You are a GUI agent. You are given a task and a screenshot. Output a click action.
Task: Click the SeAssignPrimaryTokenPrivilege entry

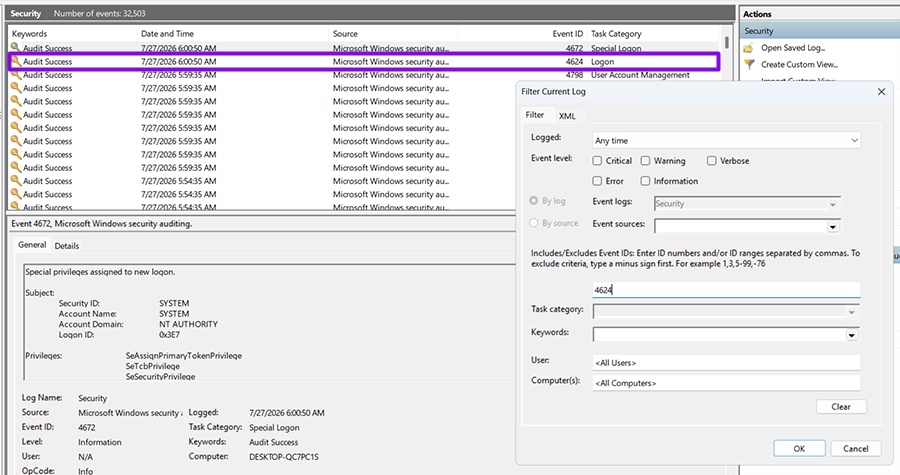[184, 356]
